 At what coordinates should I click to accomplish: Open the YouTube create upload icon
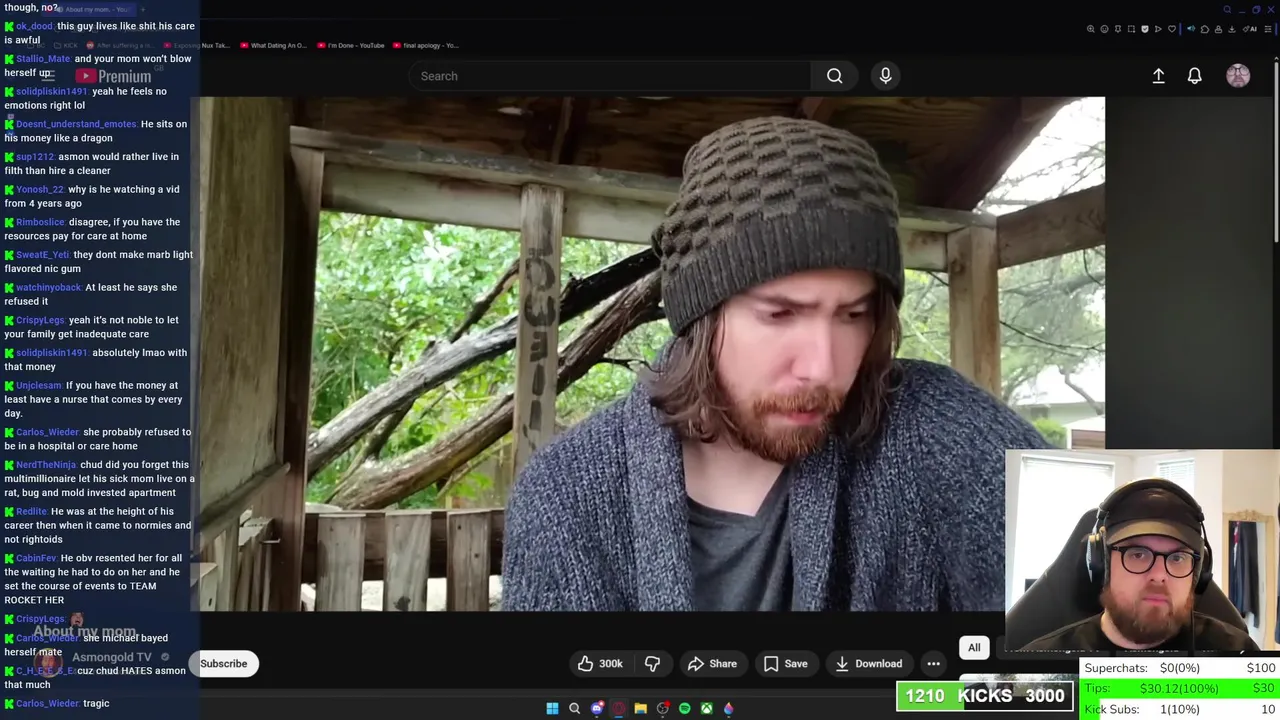coord(1158,76)
